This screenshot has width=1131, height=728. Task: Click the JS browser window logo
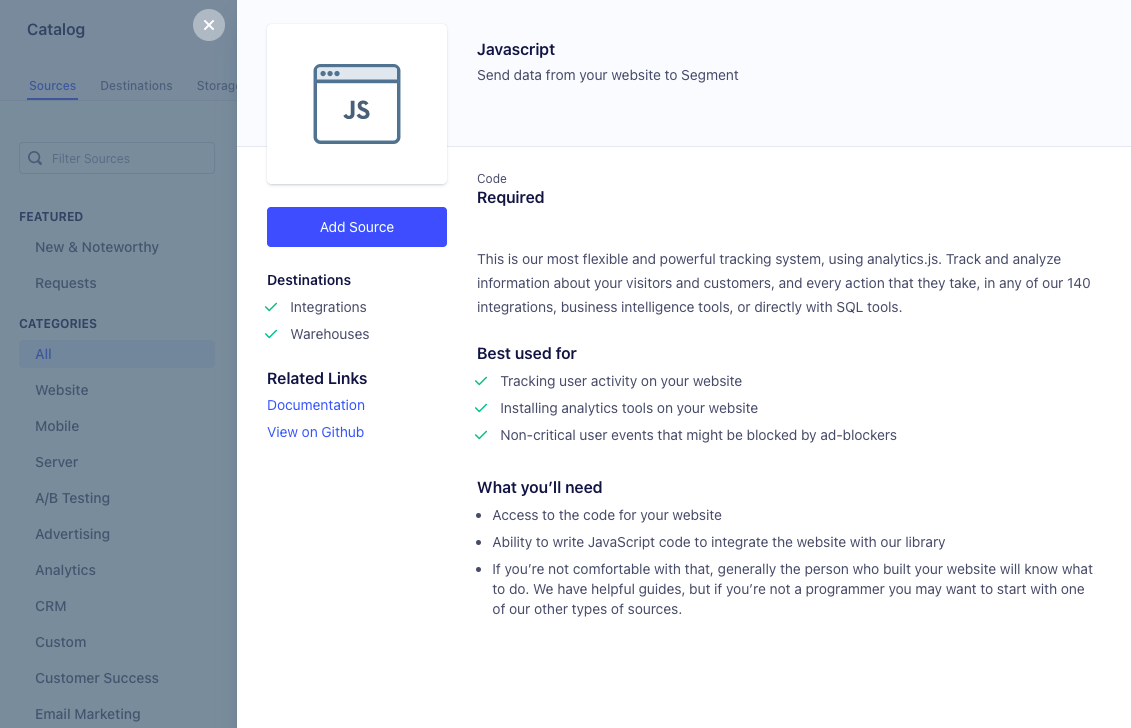pos(357,104)
